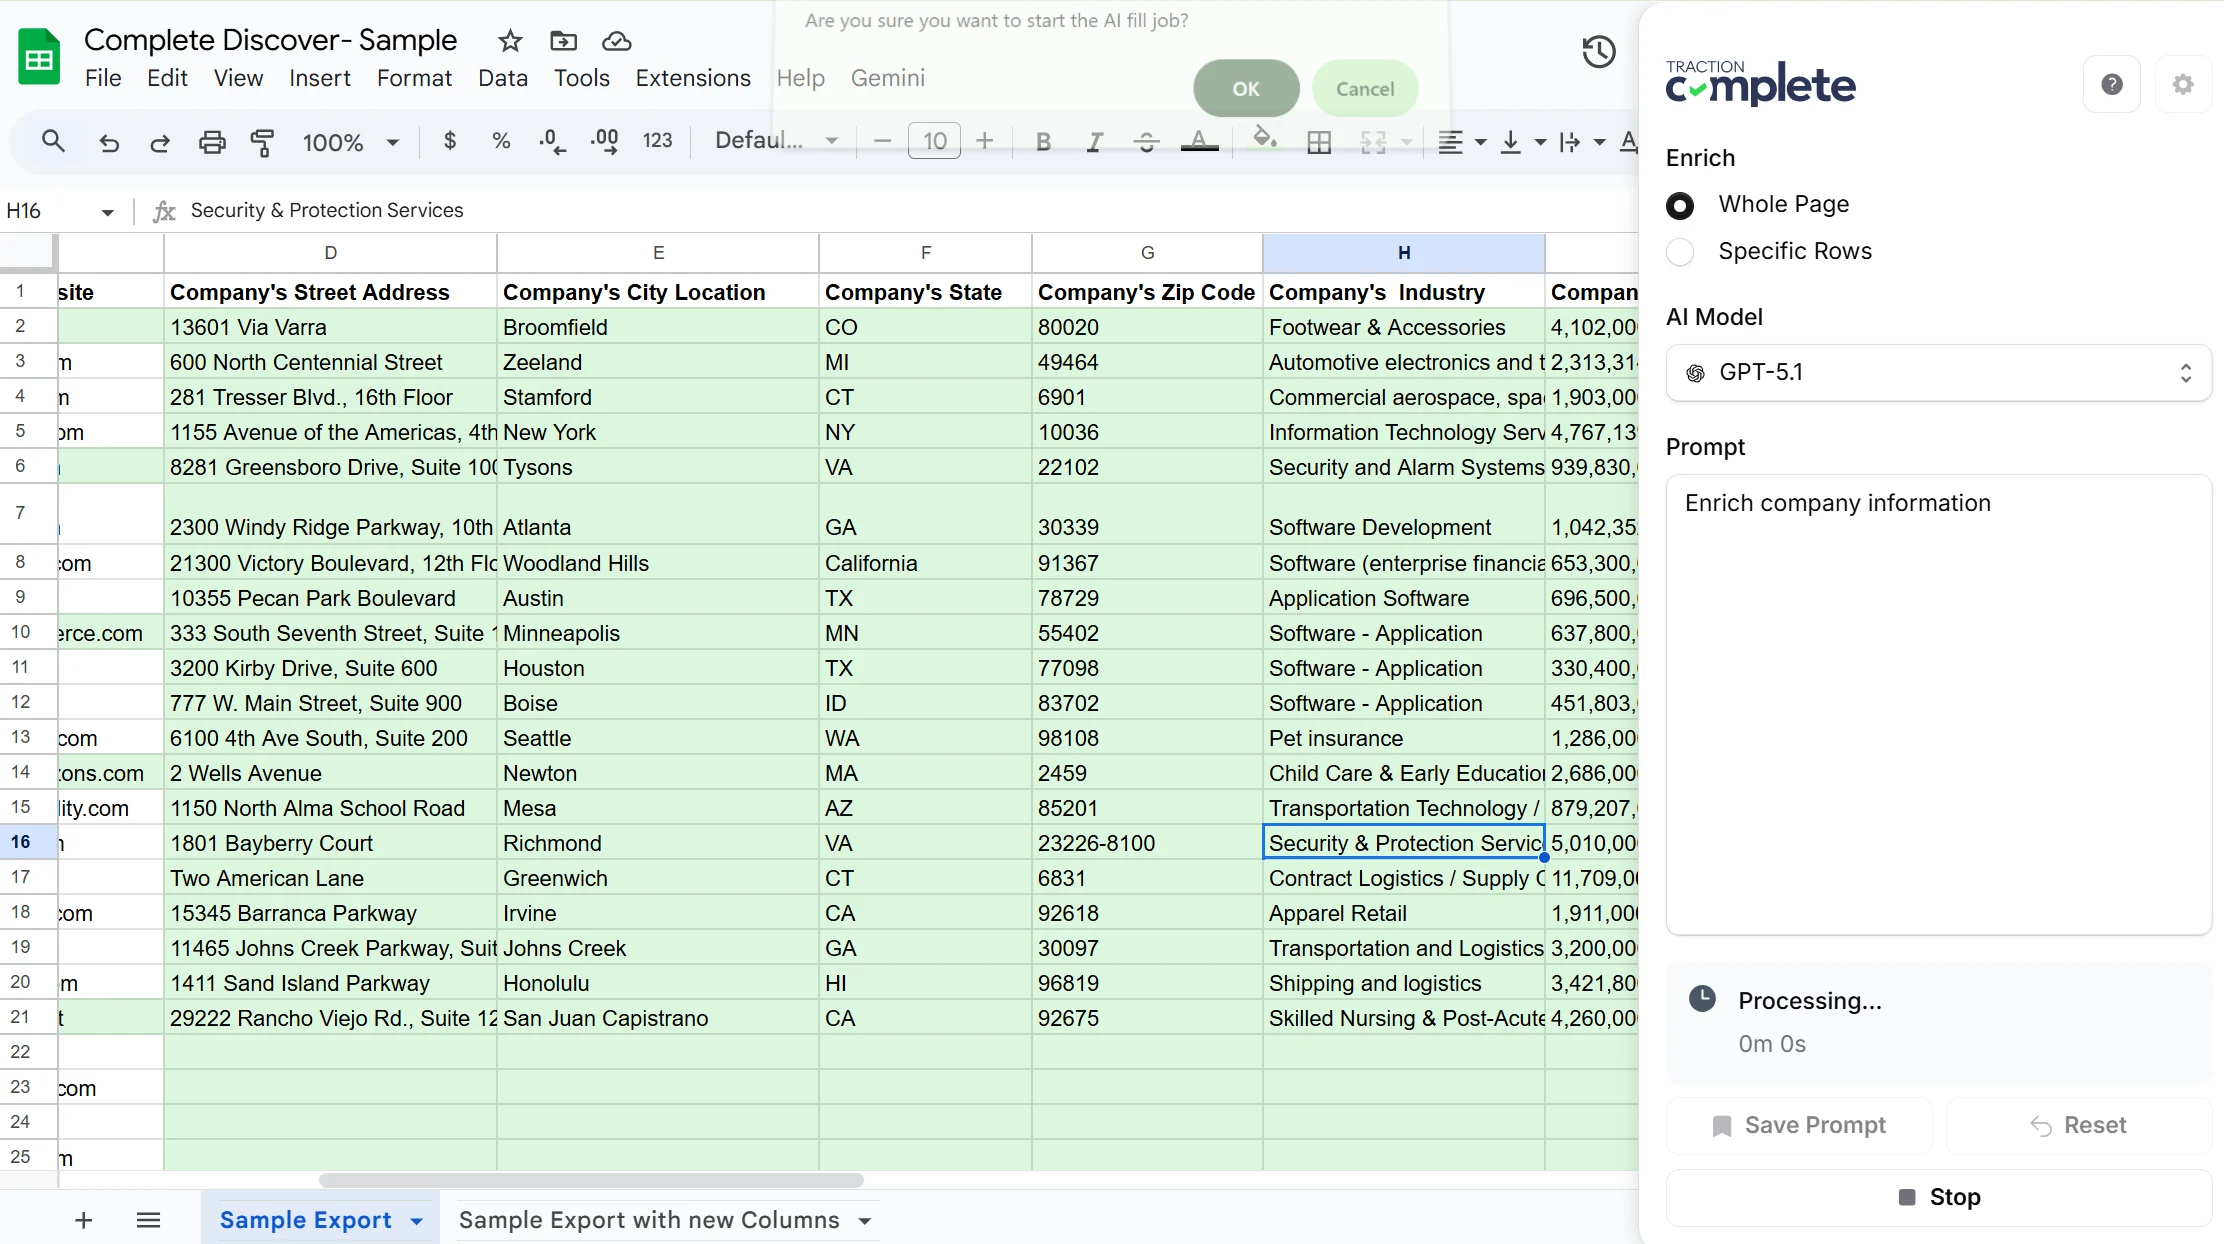Image resolution: width=2224 pixels, height=1244 pixels.
Task: Open the Traction Complete help icon
Action: coord(2111,84)
